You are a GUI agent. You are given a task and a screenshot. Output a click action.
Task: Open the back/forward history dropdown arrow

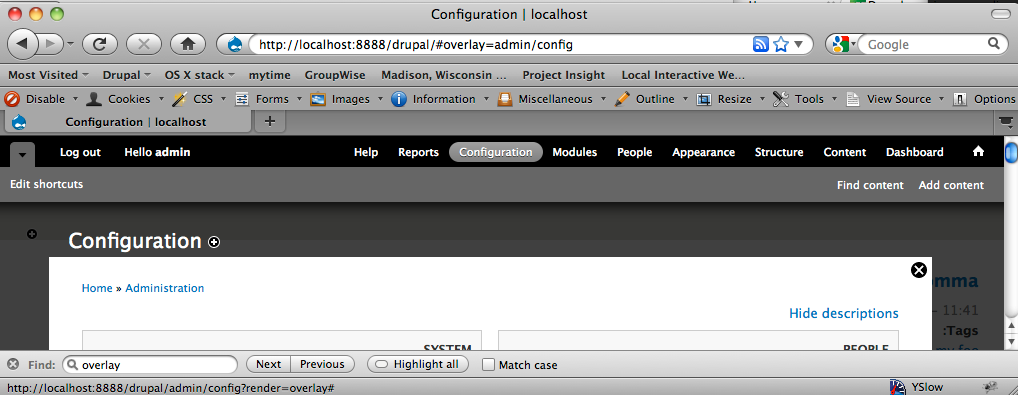(70, 44)
